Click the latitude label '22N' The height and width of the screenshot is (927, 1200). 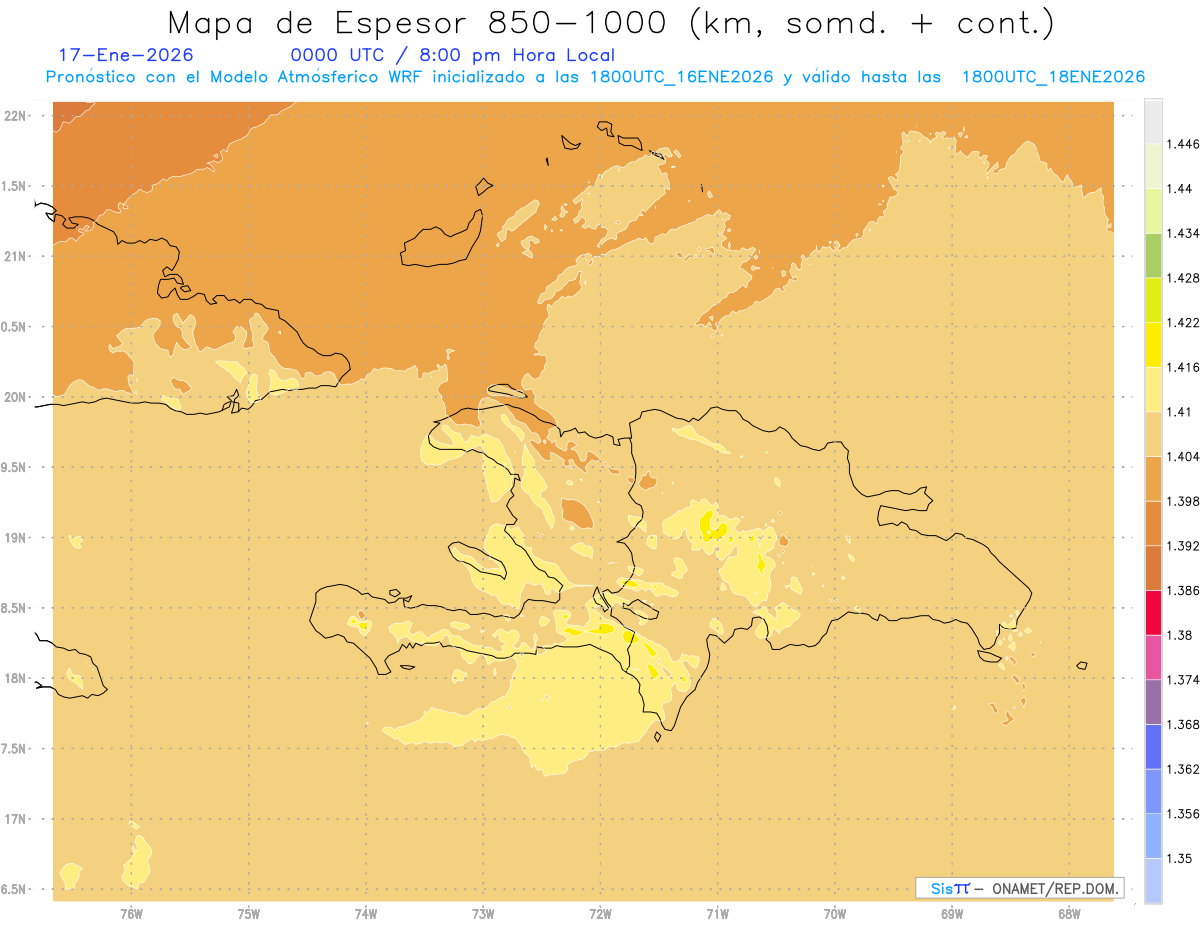coord(15,116)
